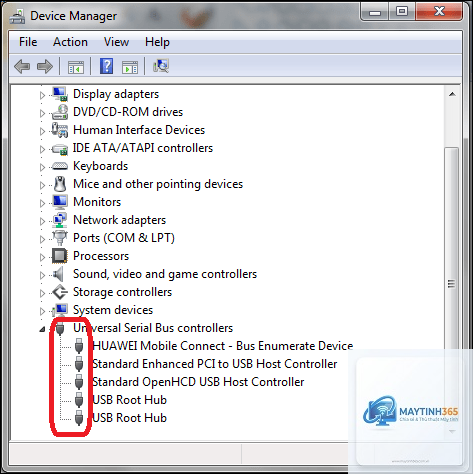473x474 pixels.
Task: Expand the Processors node
Action: [42, 257]
